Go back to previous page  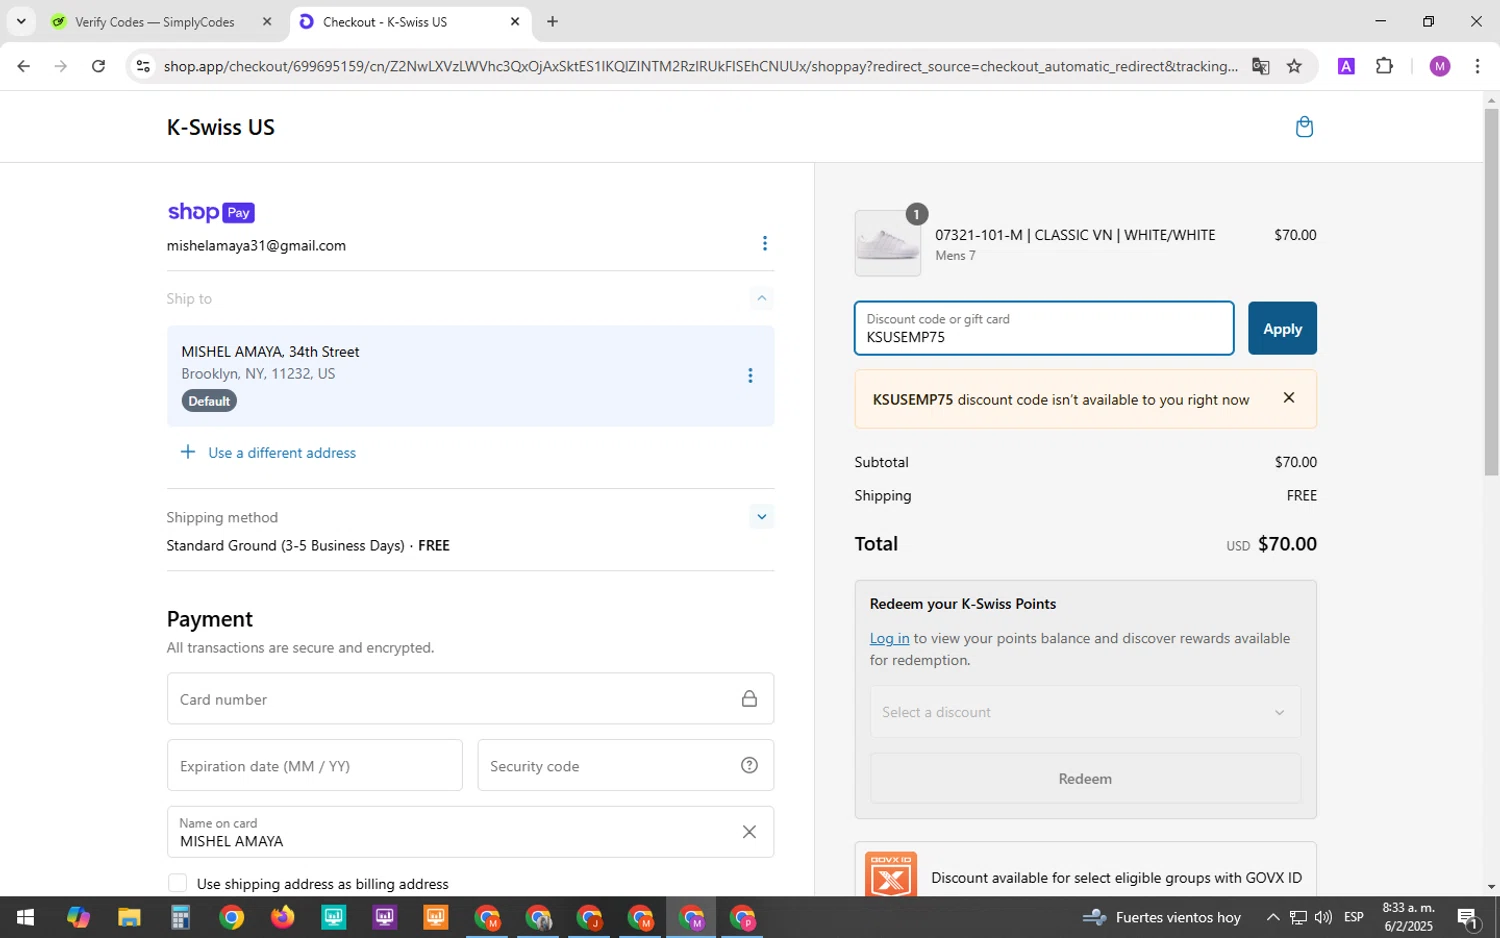23,66
